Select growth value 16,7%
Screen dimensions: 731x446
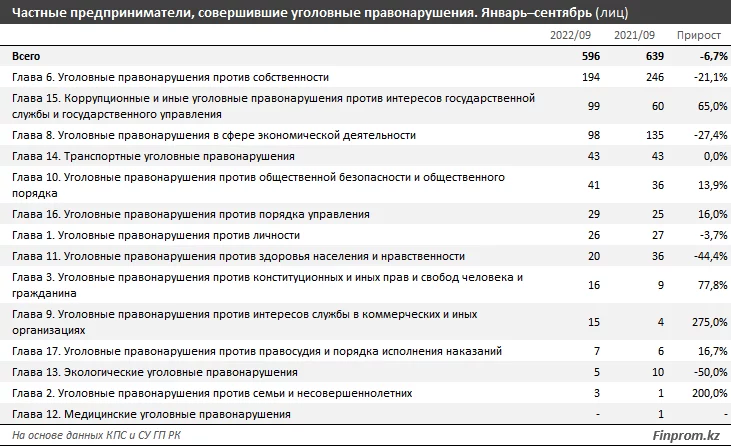(x=712, y=351)
